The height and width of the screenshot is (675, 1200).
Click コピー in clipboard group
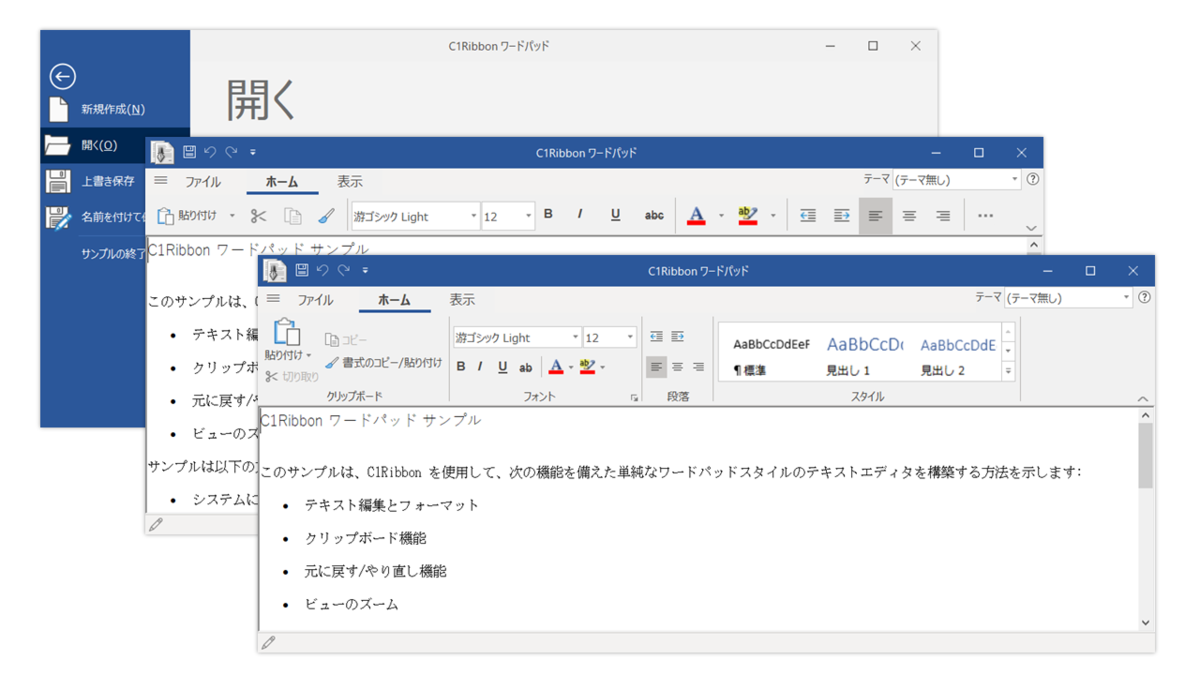pyautogui.click(x=346, y=340)
